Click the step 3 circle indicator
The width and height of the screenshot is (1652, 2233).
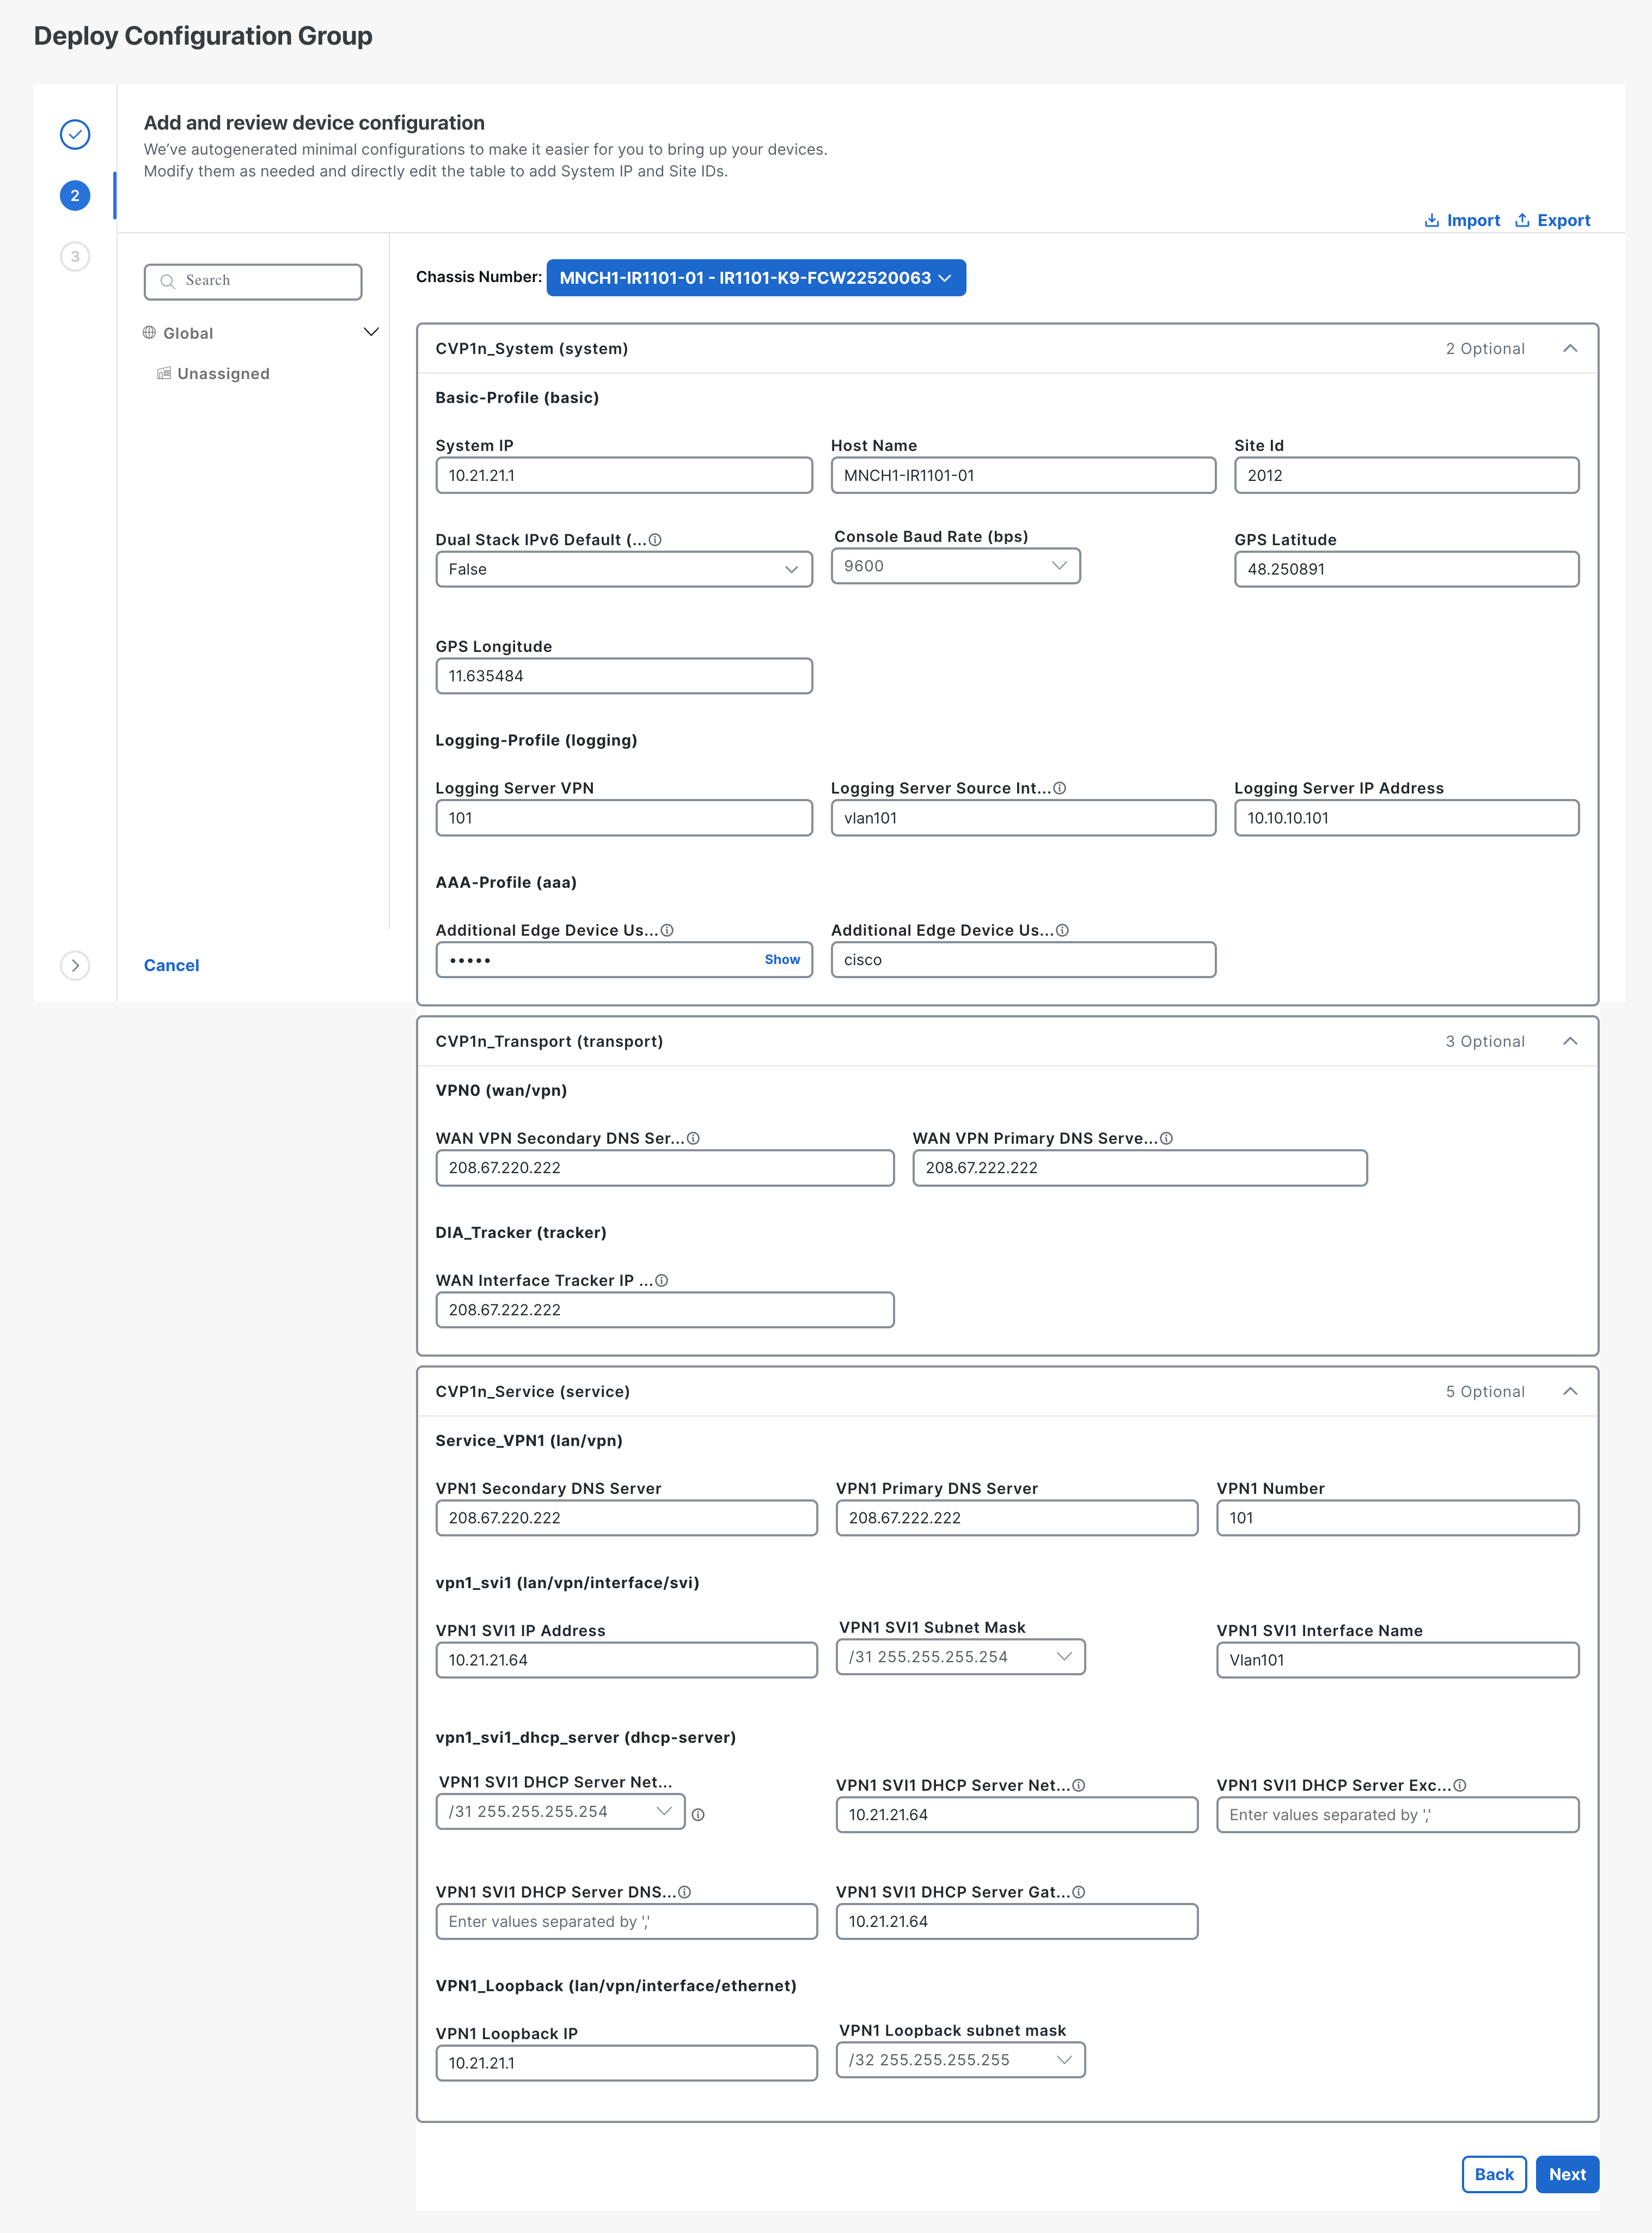pyautogui.click(x=75, y=256)
